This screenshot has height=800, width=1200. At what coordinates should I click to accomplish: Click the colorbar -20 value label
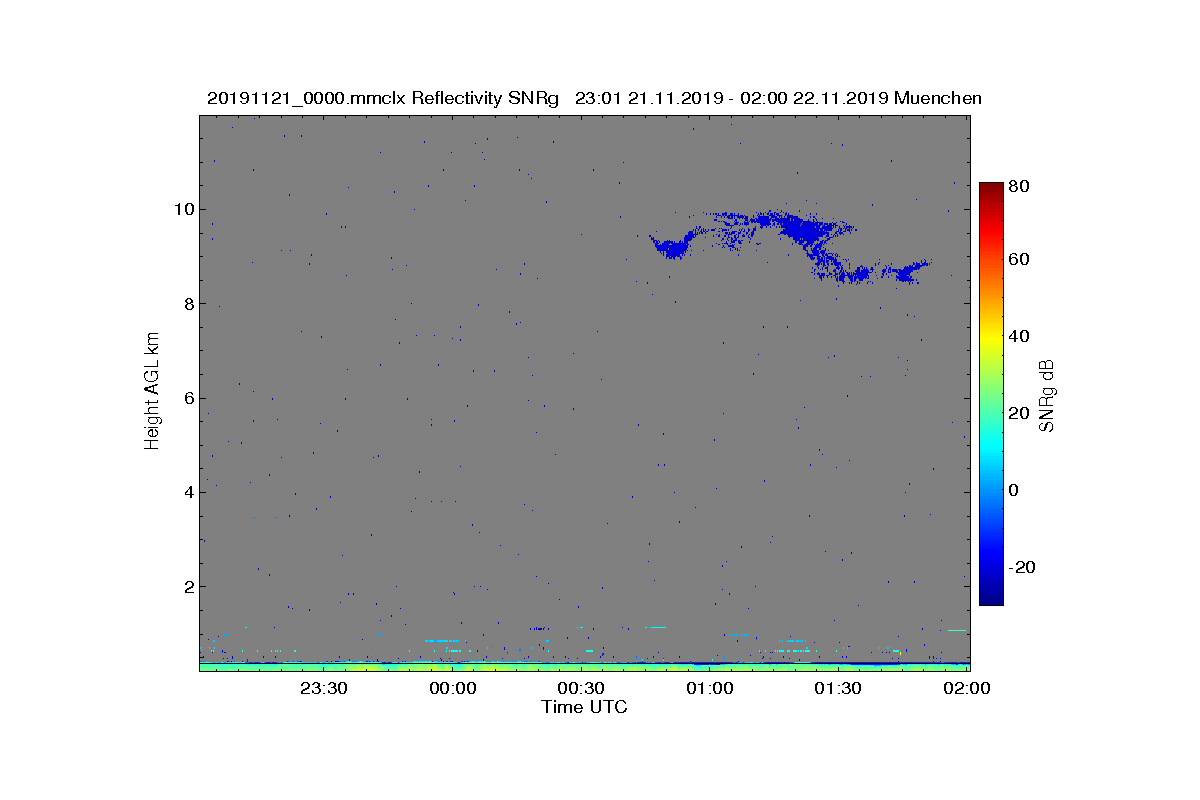pyautogui.click(x=1022, y=567)
